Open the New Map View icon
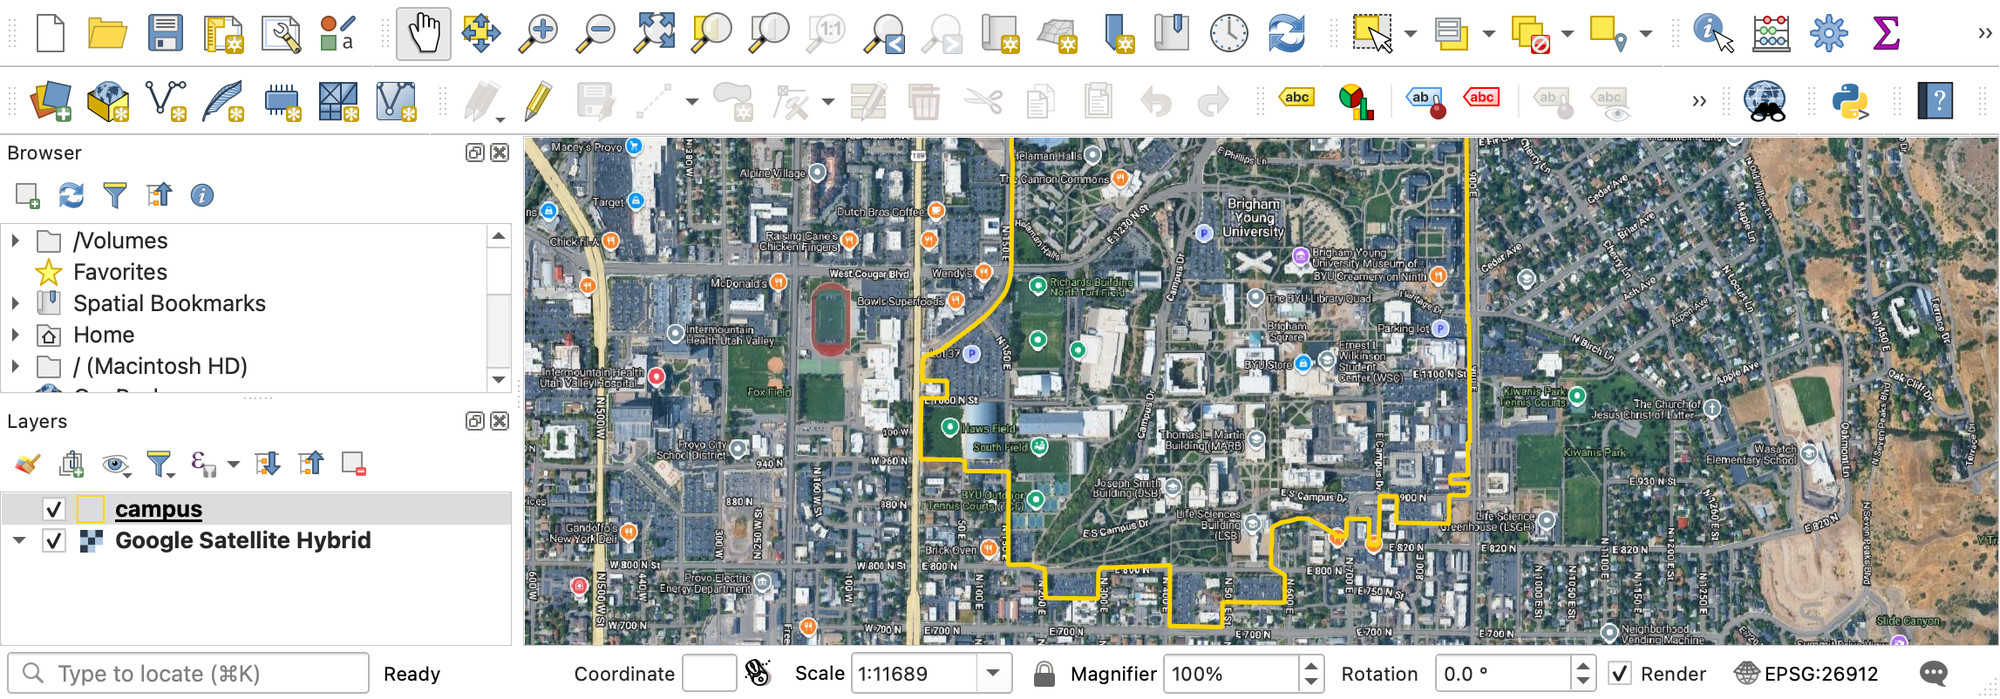Viewport: 2000px width, 699px height. click(1000, 33)
